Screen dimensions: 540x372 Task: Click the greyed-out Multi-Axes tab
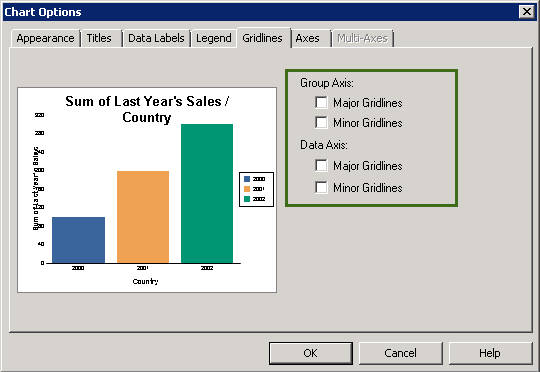pos(362,38)
